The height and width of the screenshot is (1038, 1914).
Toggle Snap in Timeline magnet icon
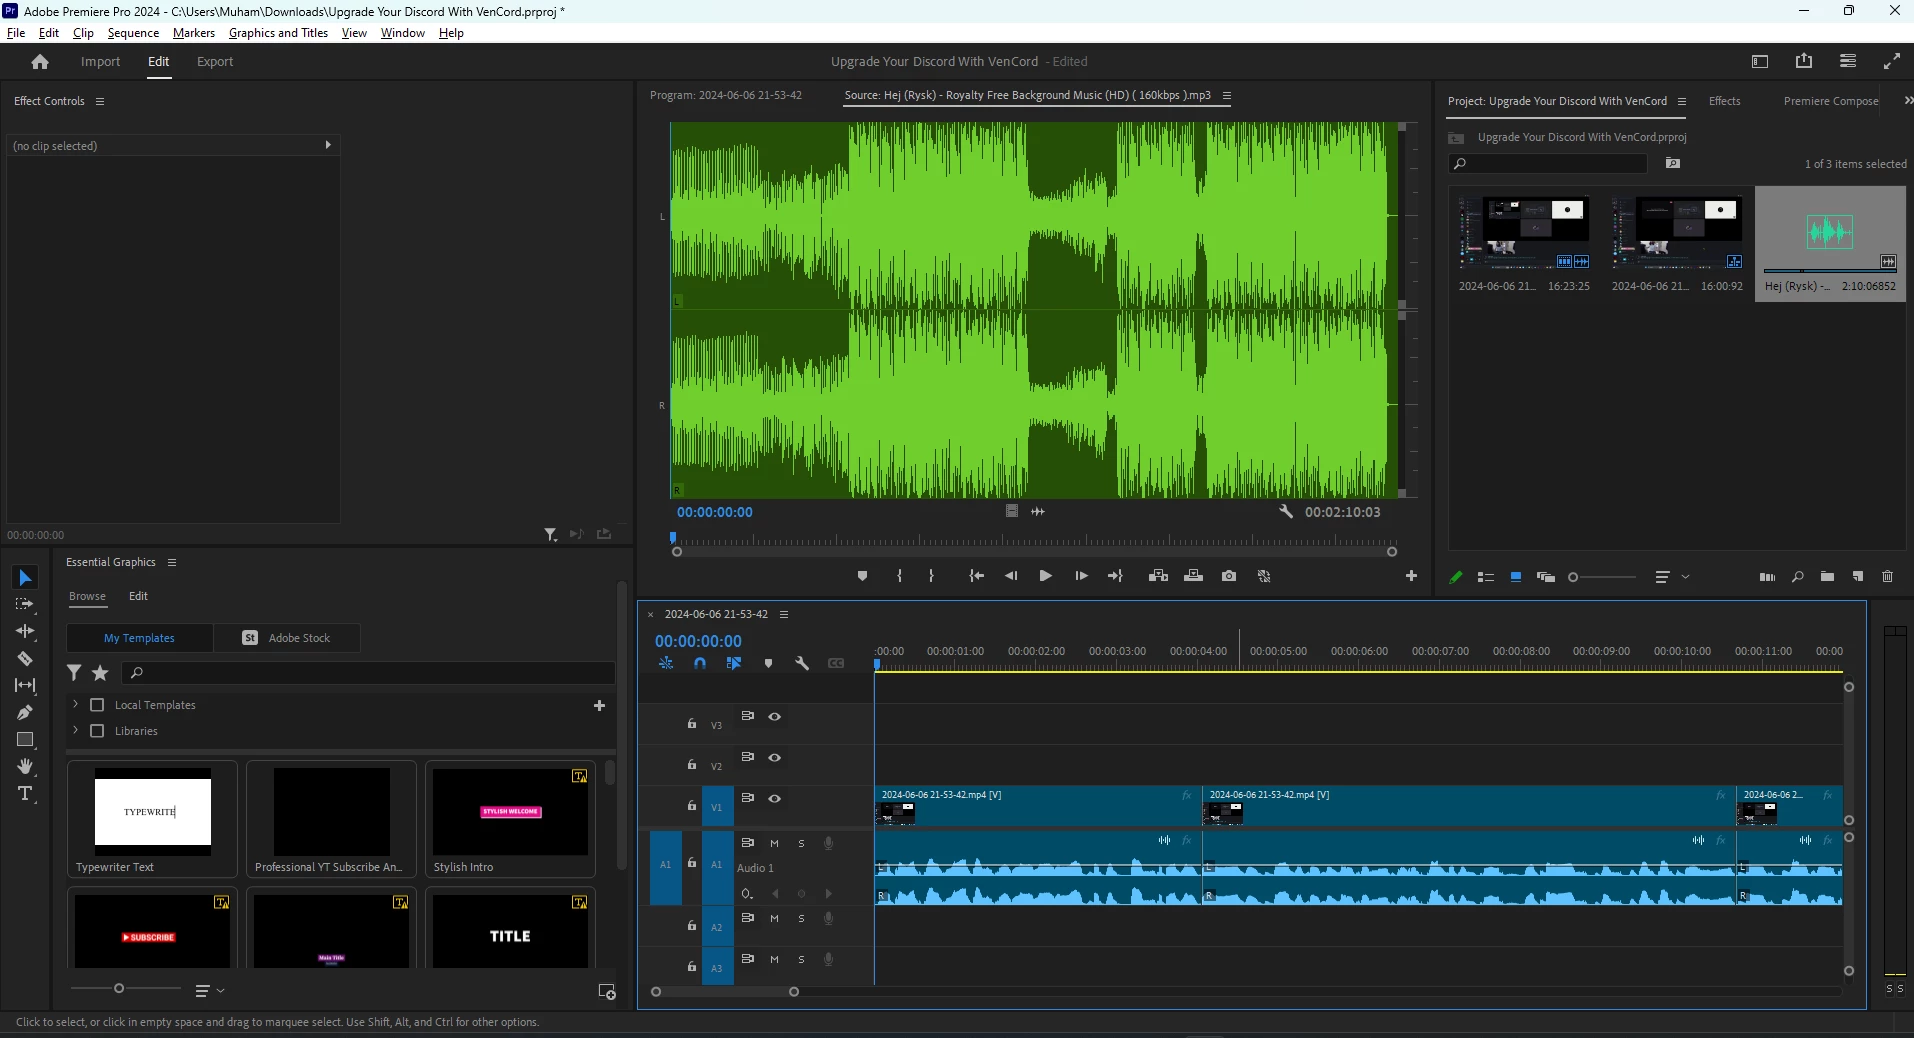[x=700, y=663]
